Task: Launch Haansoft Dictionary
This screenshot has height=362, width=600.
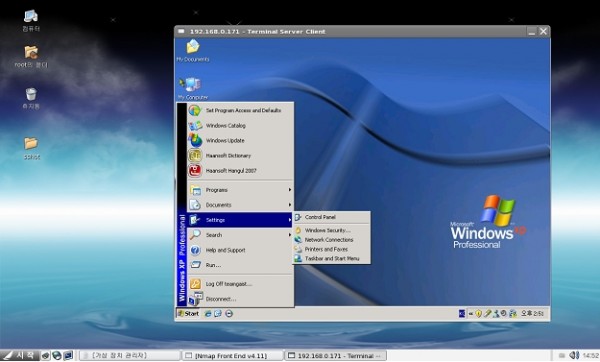Action: [240, 155]
